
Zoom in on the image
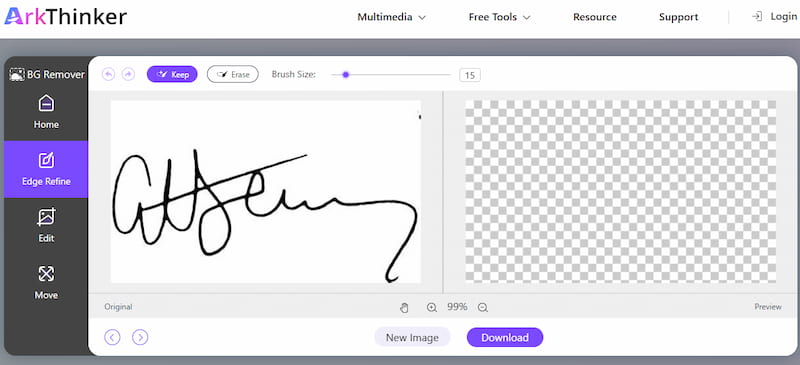pyautogui.click(x=432, y=307)
